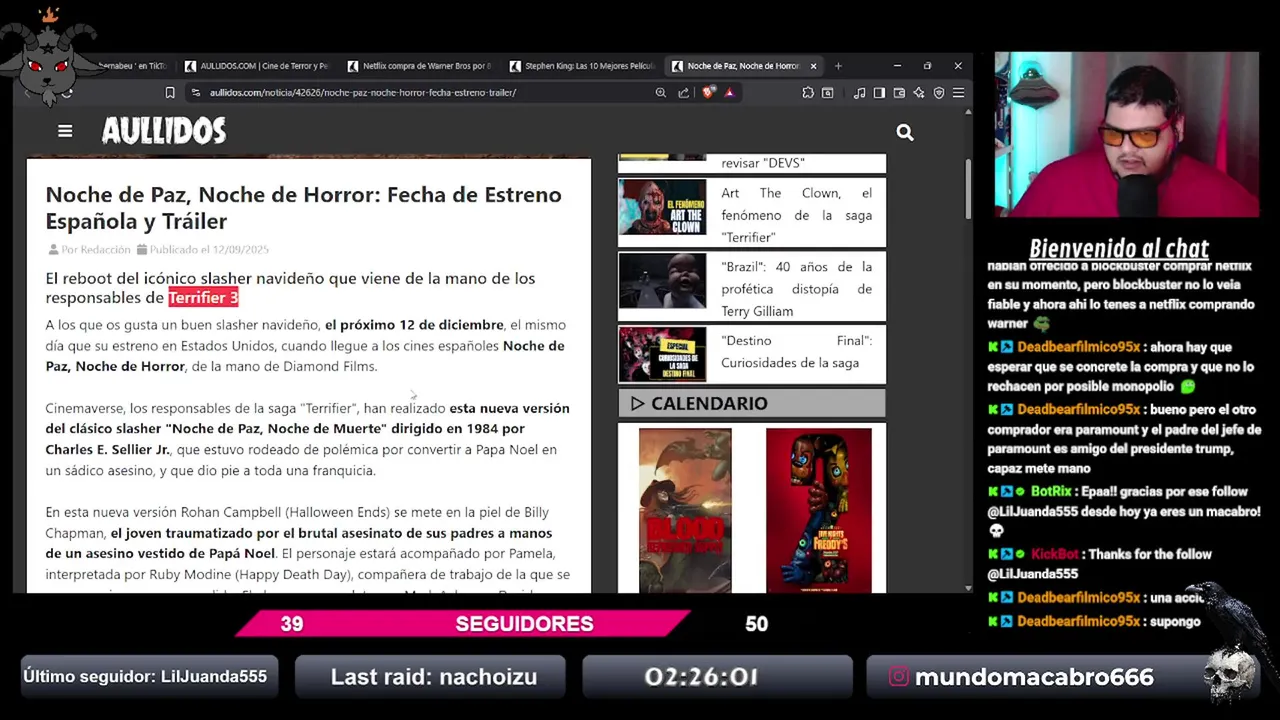Image resolution: width=1280 pixels, height=720 pixels.
Task: Click the share icon in address bar
Action: pos(684,93)
